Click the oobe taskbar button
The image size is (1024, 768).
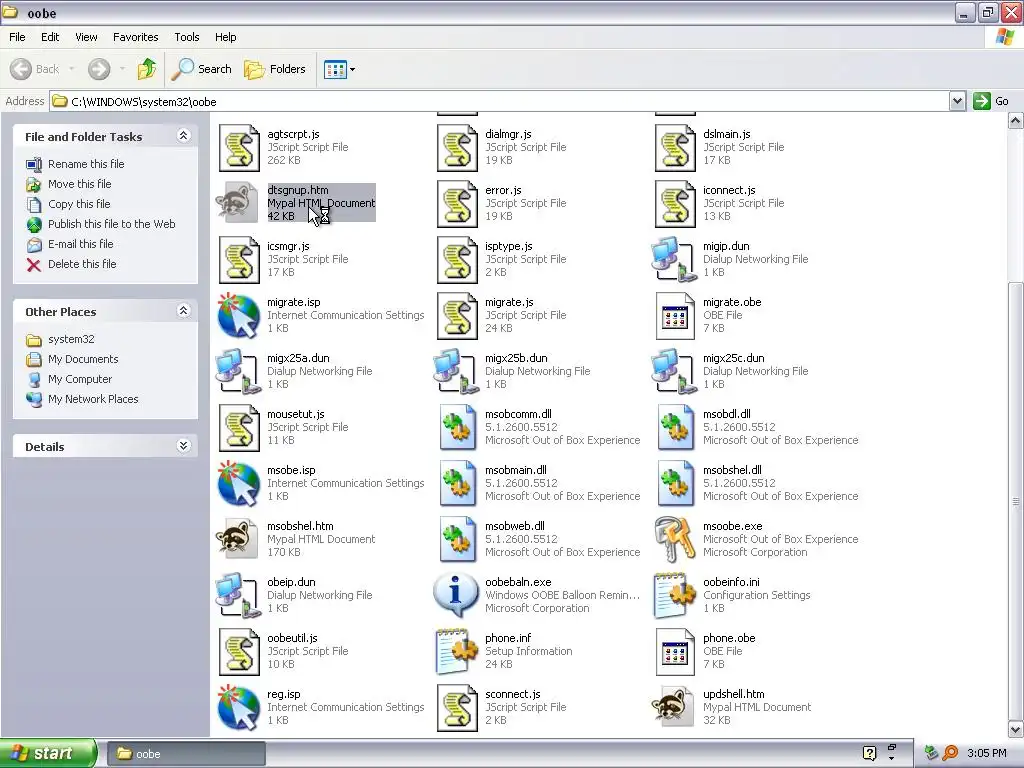coord(185,754)
